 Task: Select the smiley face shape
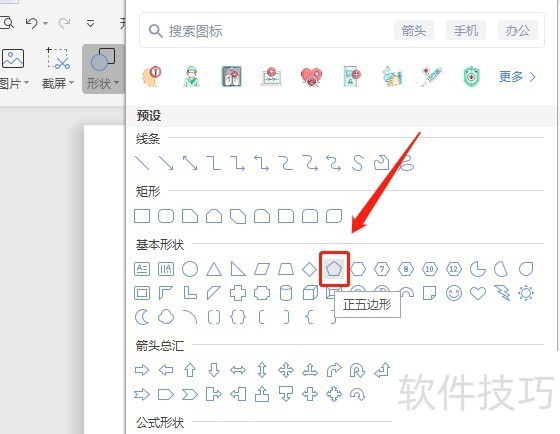454,293
